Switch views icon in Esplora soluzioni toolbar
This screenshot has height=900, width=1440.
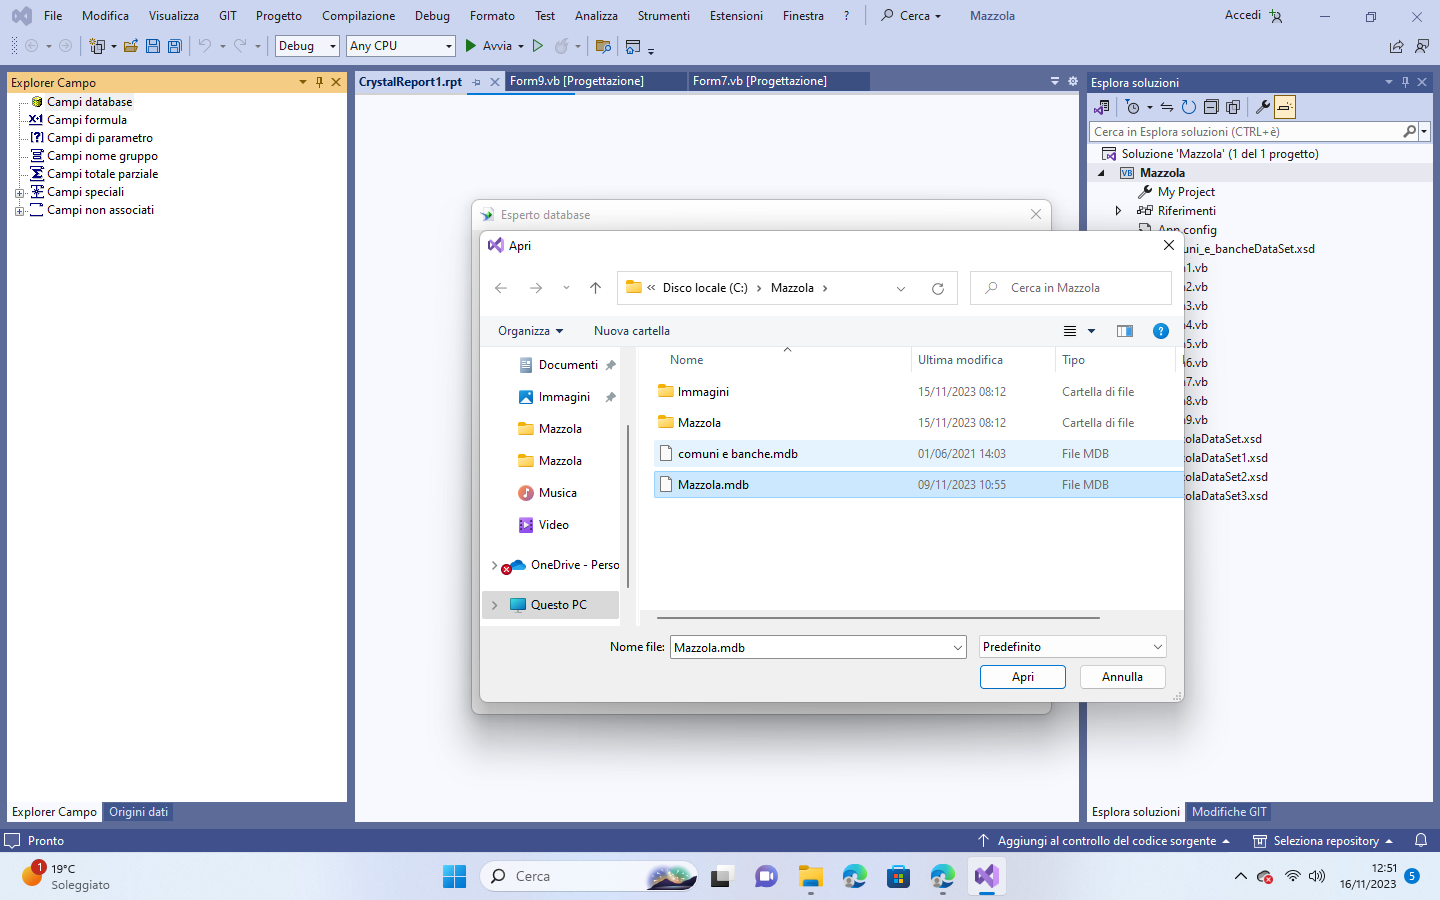tap(1102, 107)
